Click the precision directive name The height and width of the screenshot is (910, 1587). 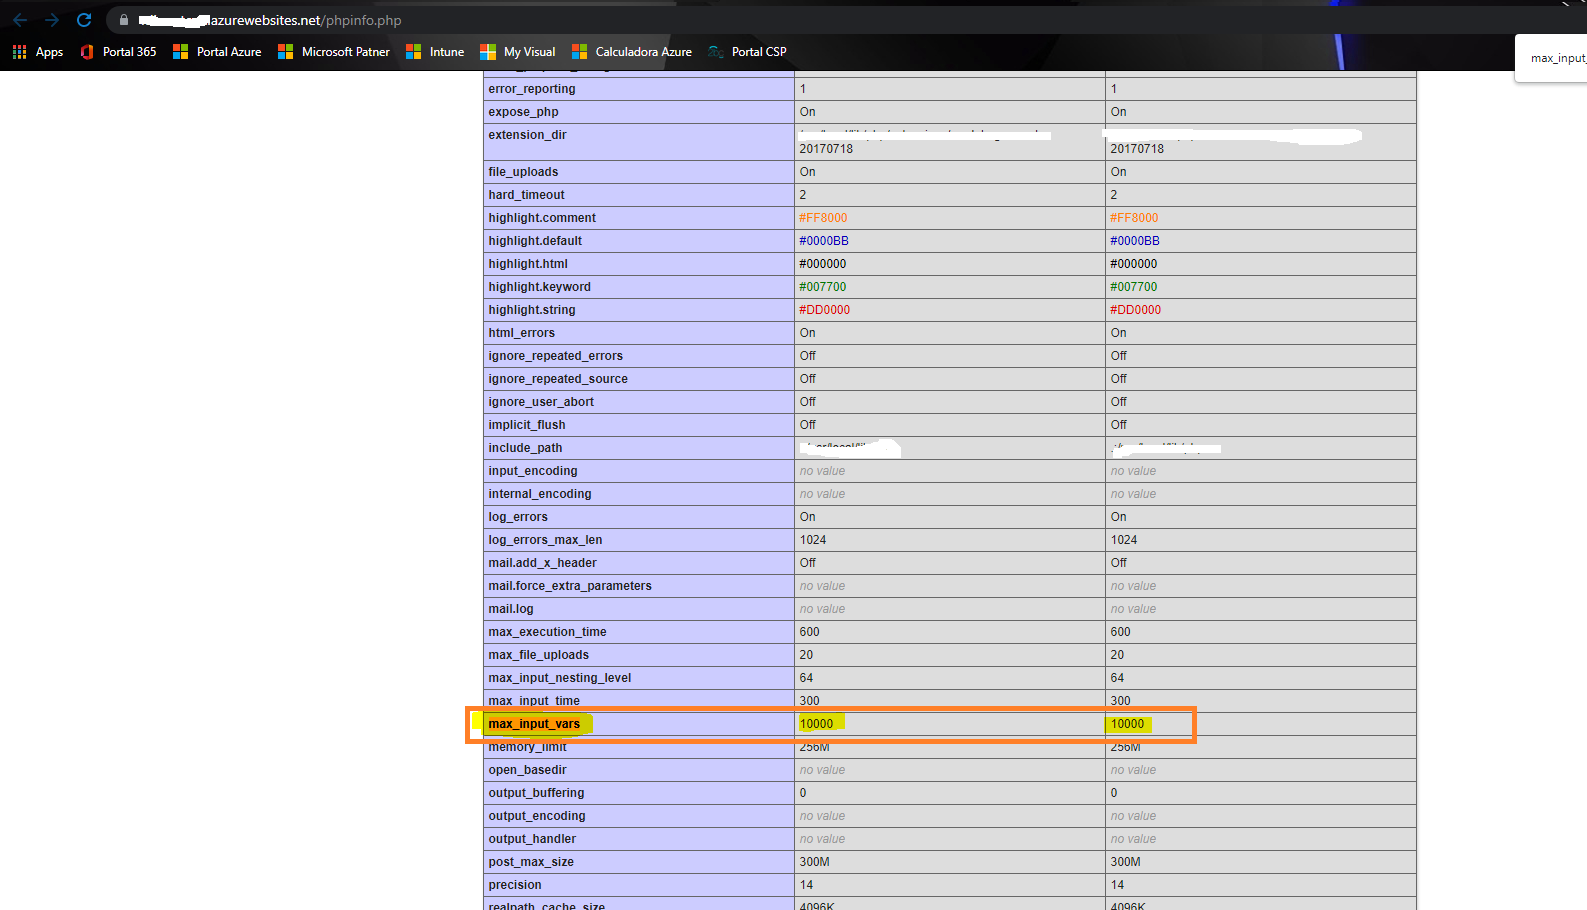coord(515,885)
